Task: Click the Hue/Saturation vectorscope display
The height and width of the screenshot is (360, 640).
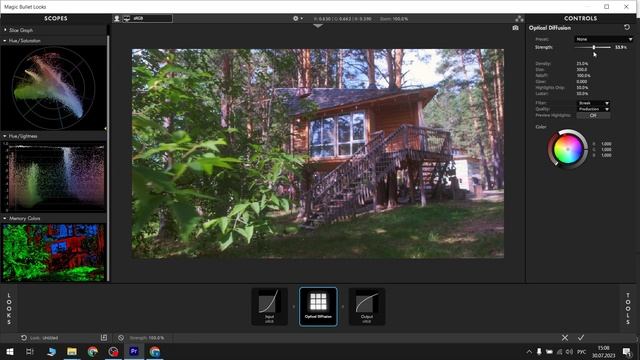Action: [x=53, y=88]
